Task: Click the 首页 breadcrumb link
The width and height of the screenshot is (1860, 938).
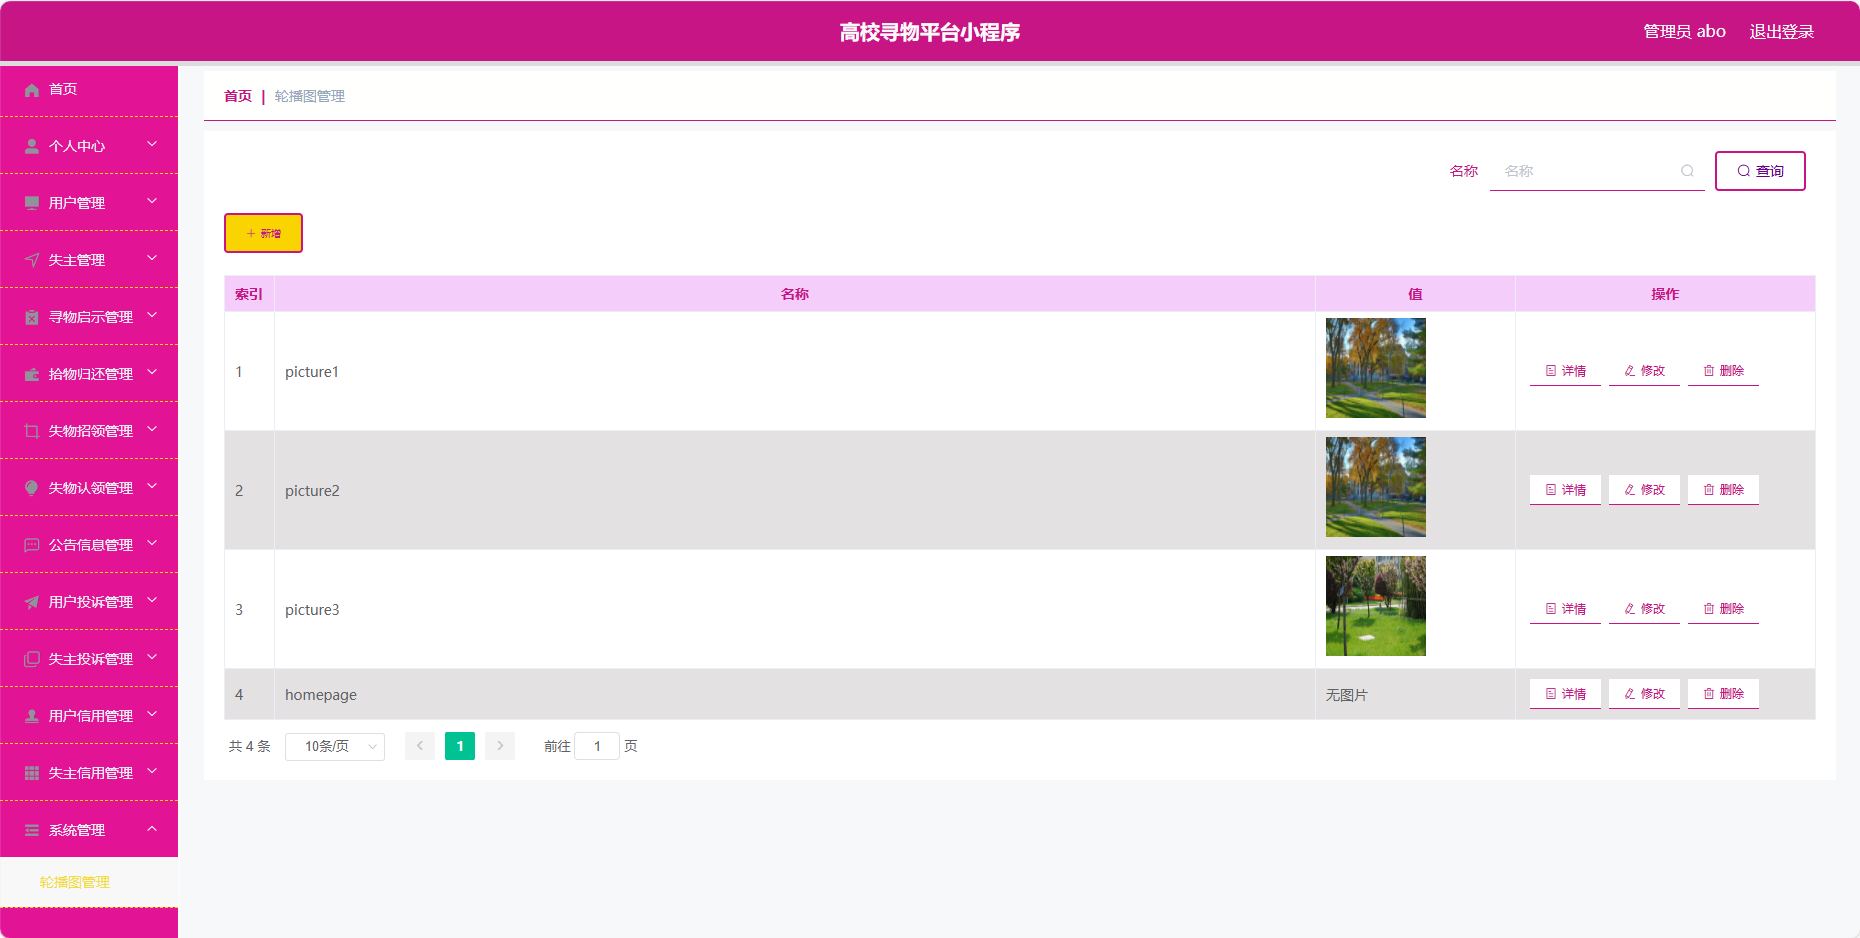Action: click(x=238, y=96)
